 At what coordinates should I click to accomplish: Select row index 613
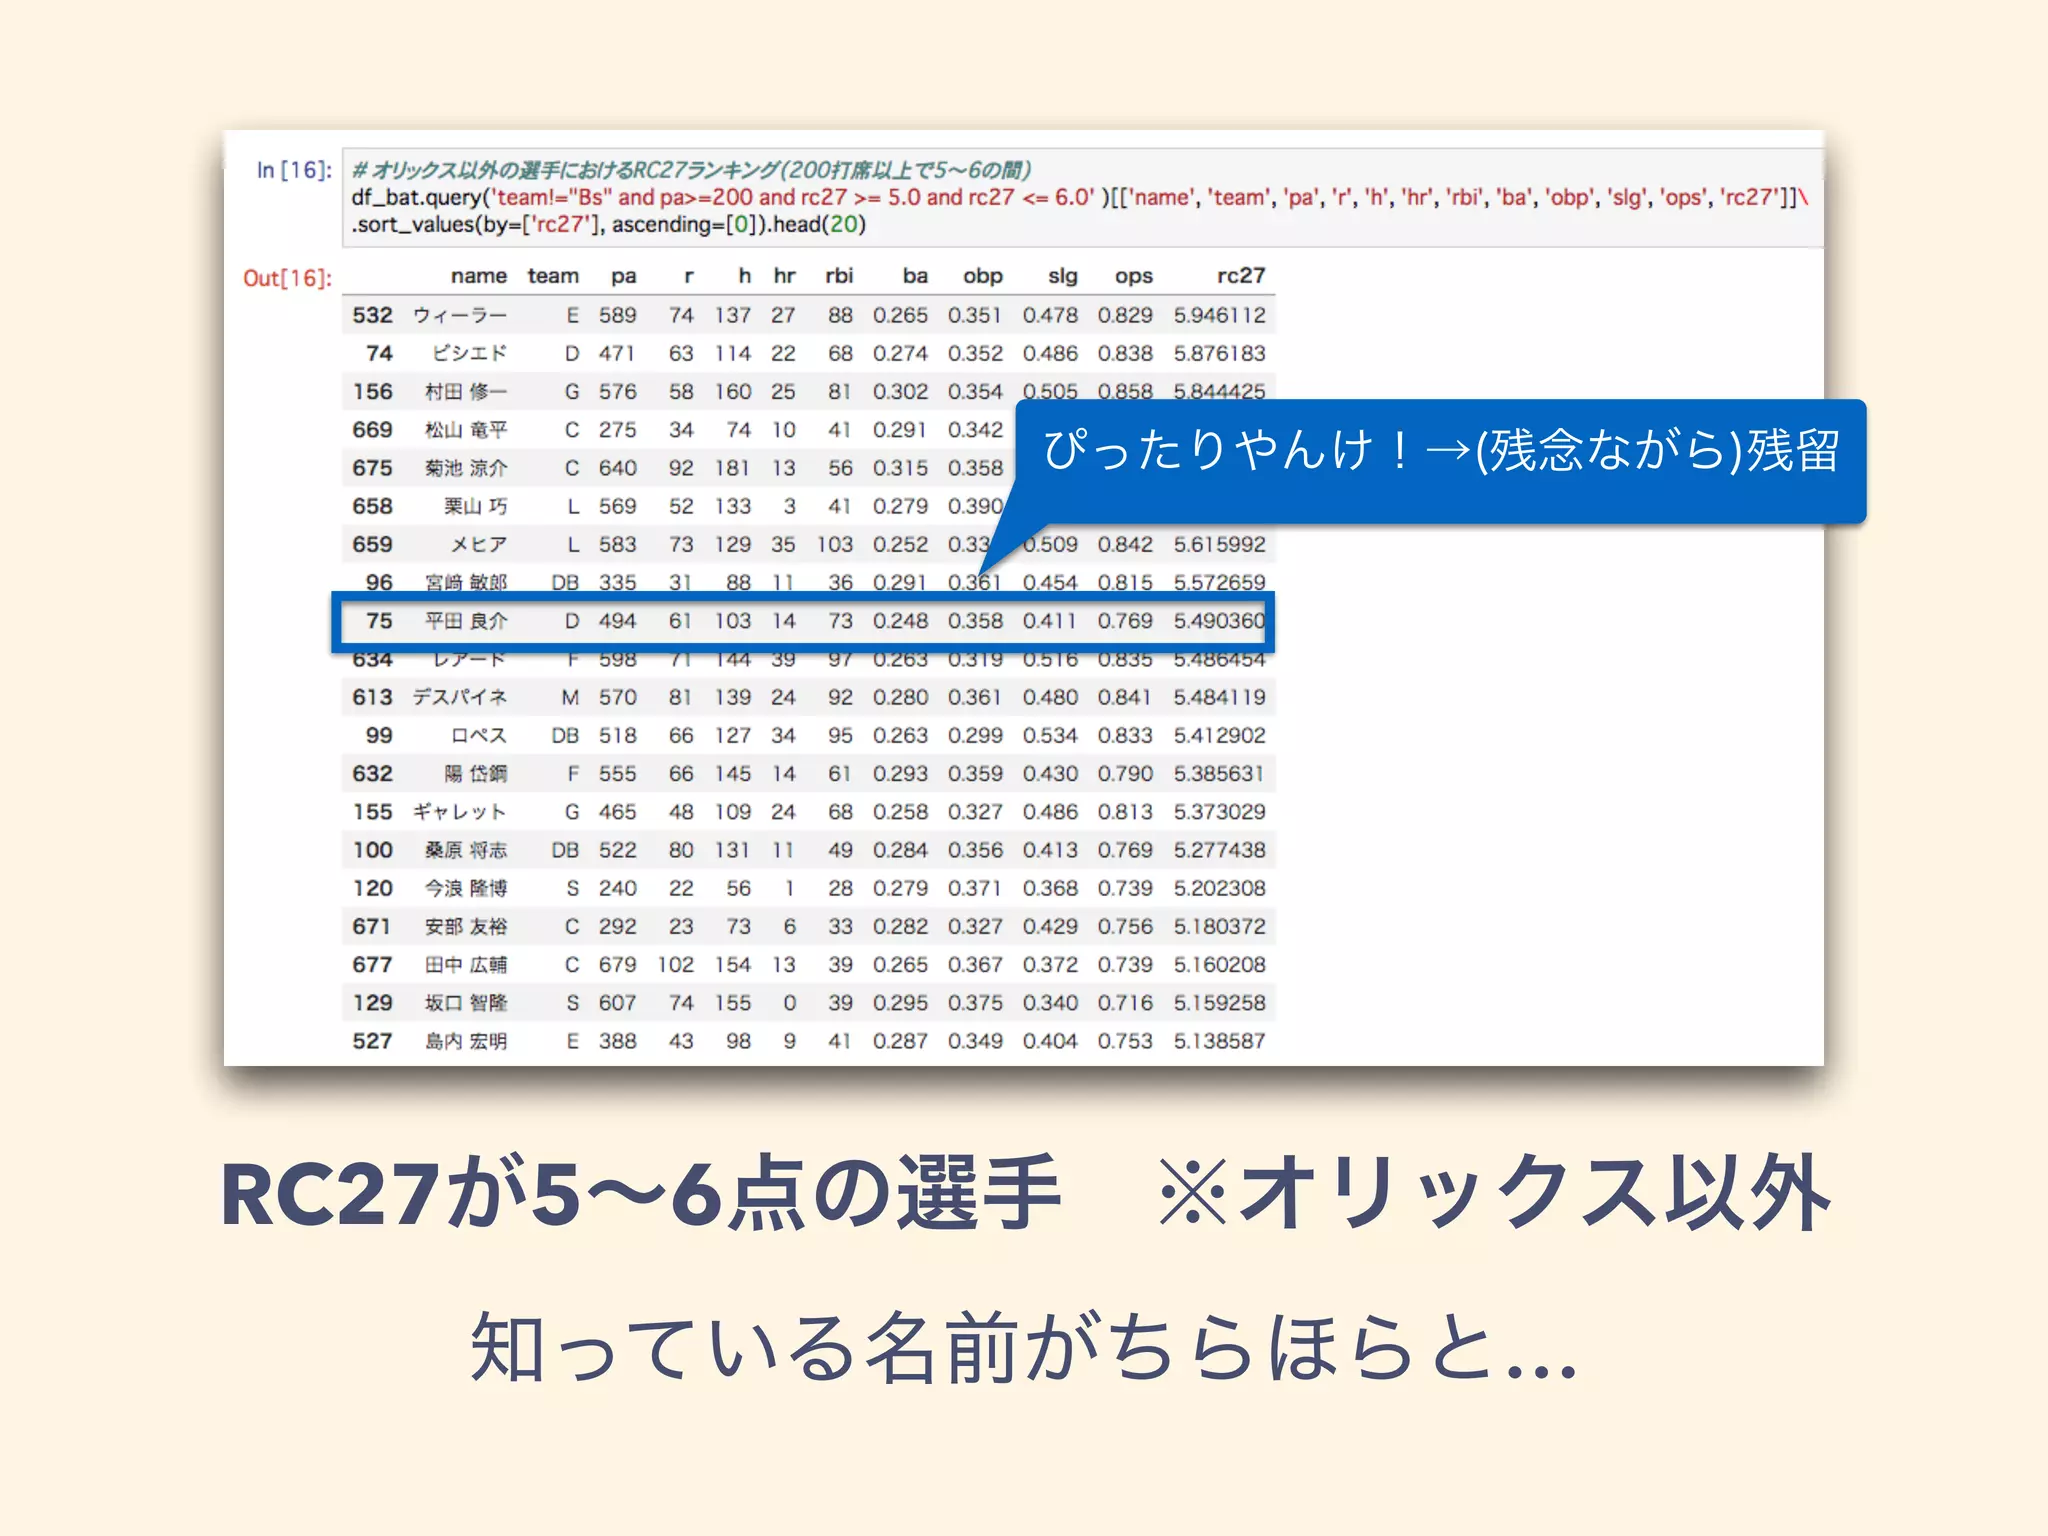pyautogui.click(x=372, y=697)
